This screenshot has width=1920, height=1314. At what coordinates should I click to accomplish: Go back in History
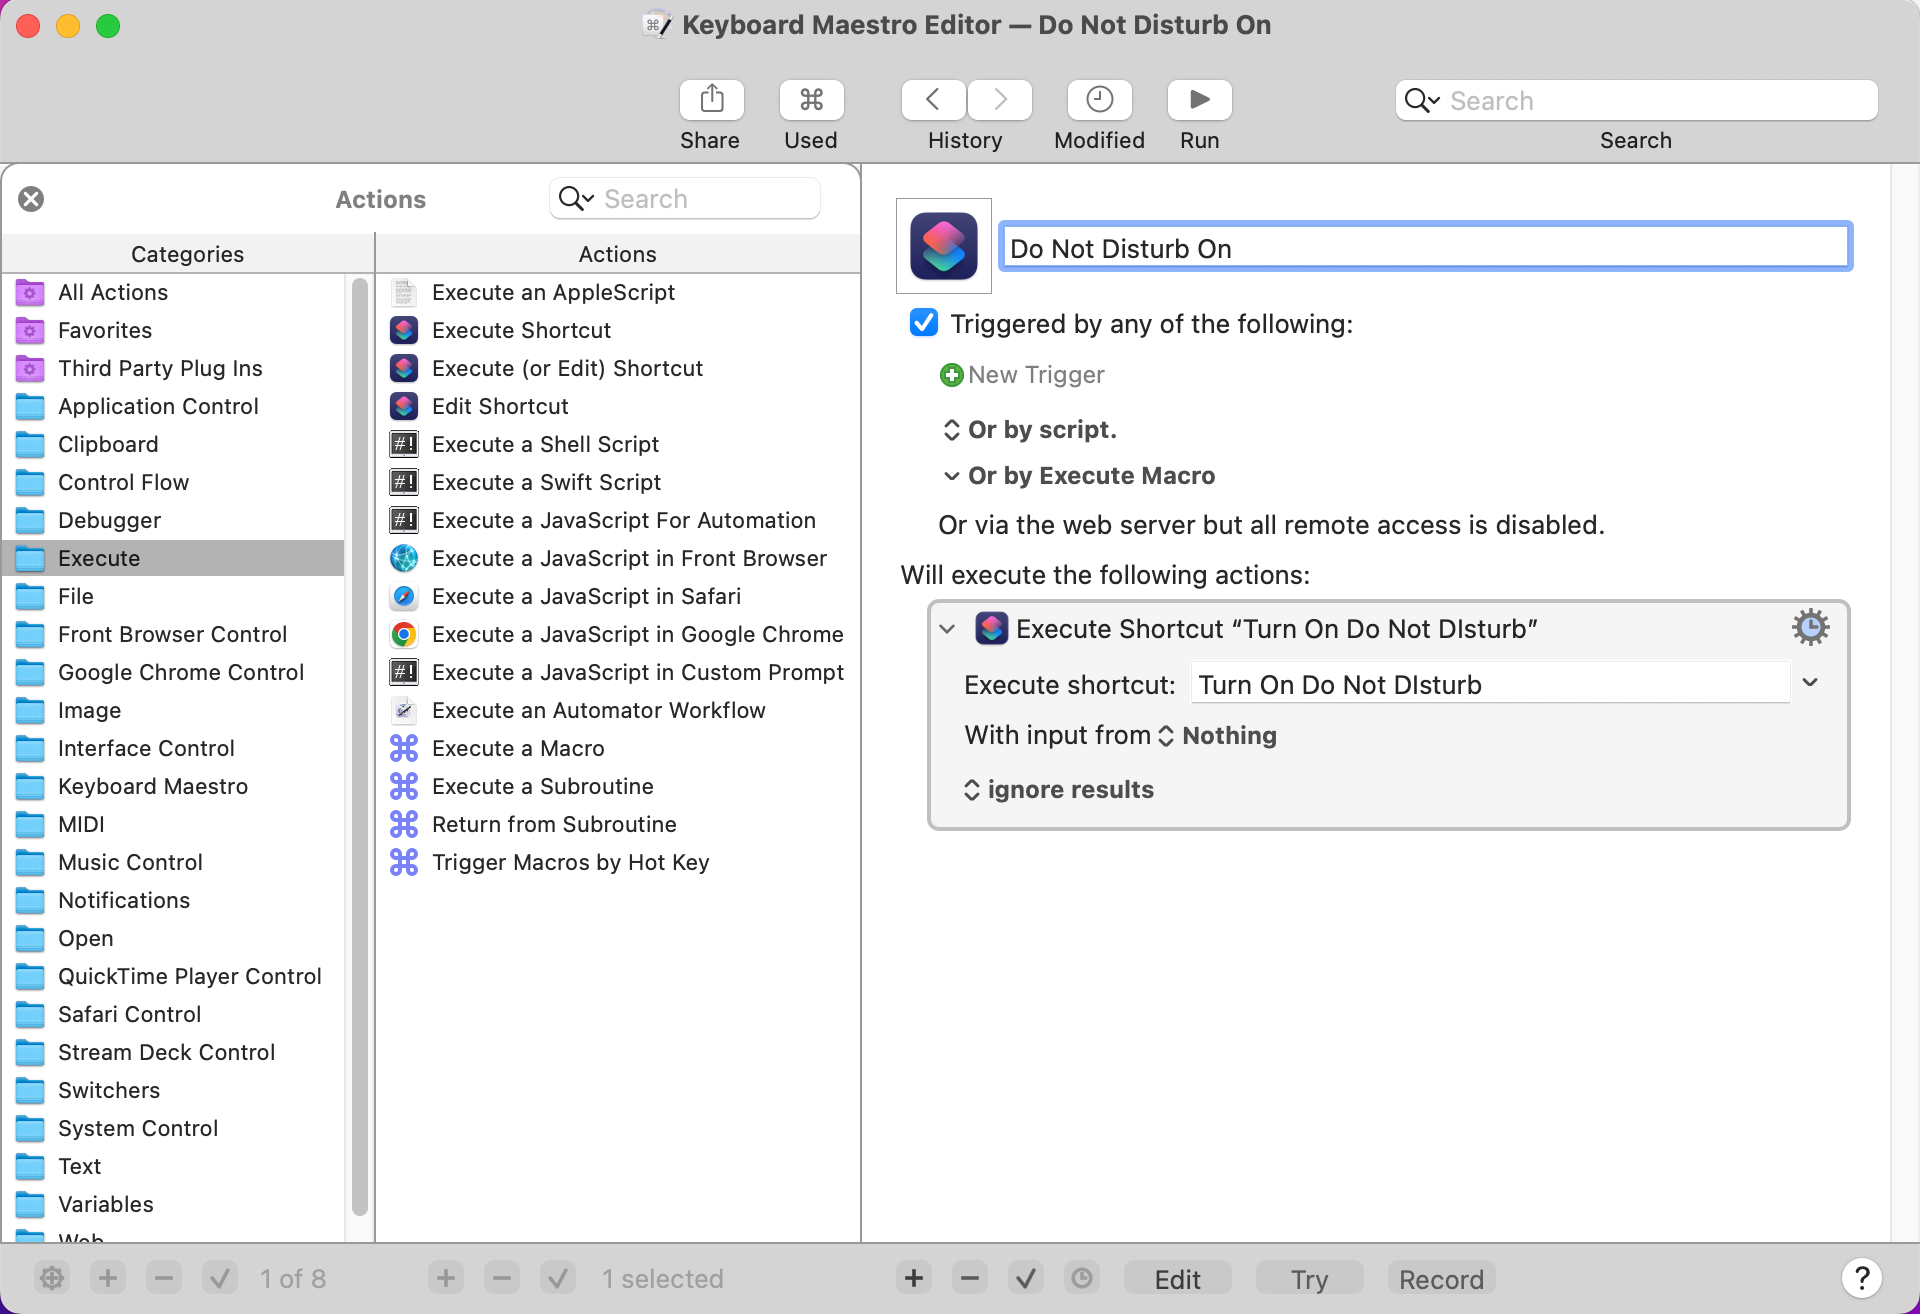pyautogui.click(x=933, y=100)
